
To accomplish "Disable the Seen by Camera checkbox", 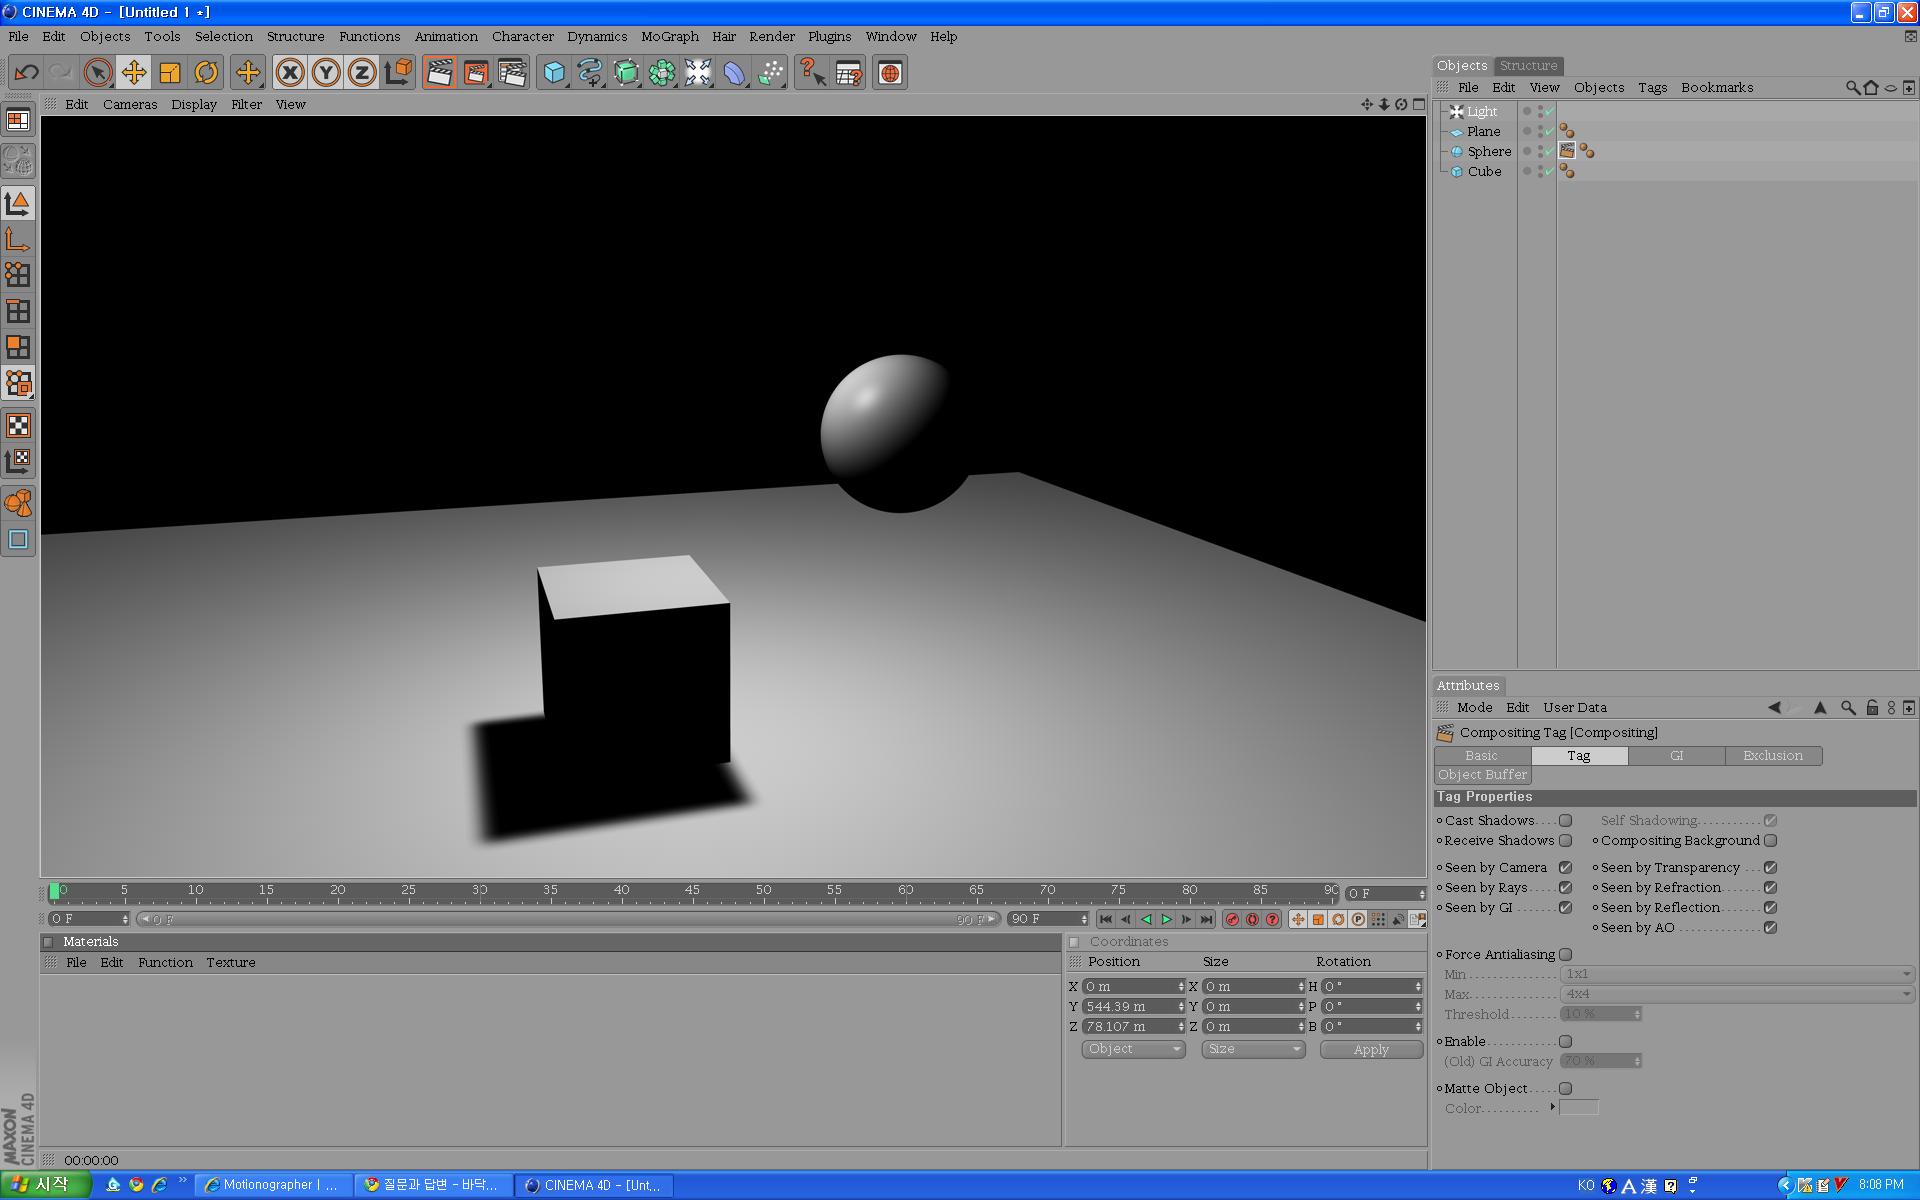I will (x=1566, y=867).
